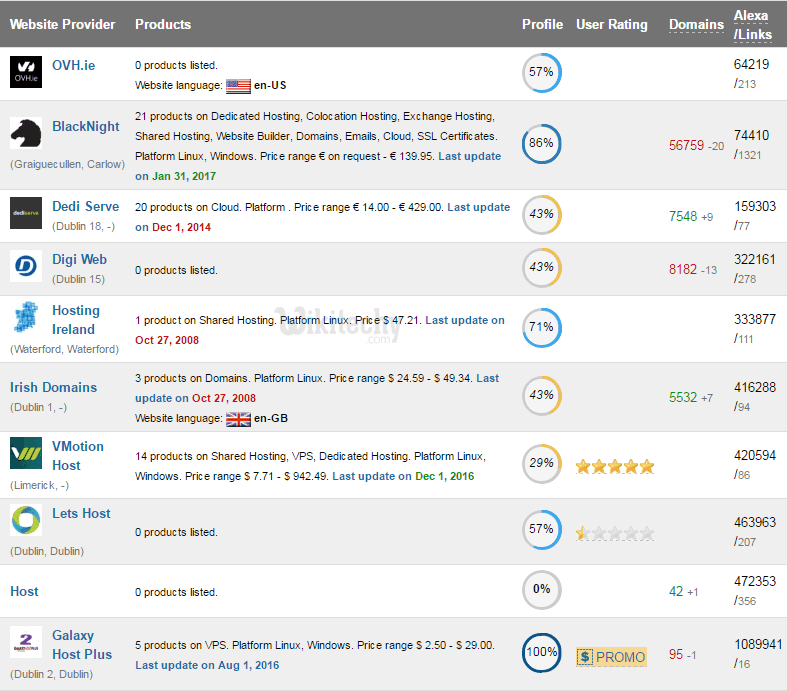
Task: Click the US flag language icon
Action: click(x=238, y=86)
